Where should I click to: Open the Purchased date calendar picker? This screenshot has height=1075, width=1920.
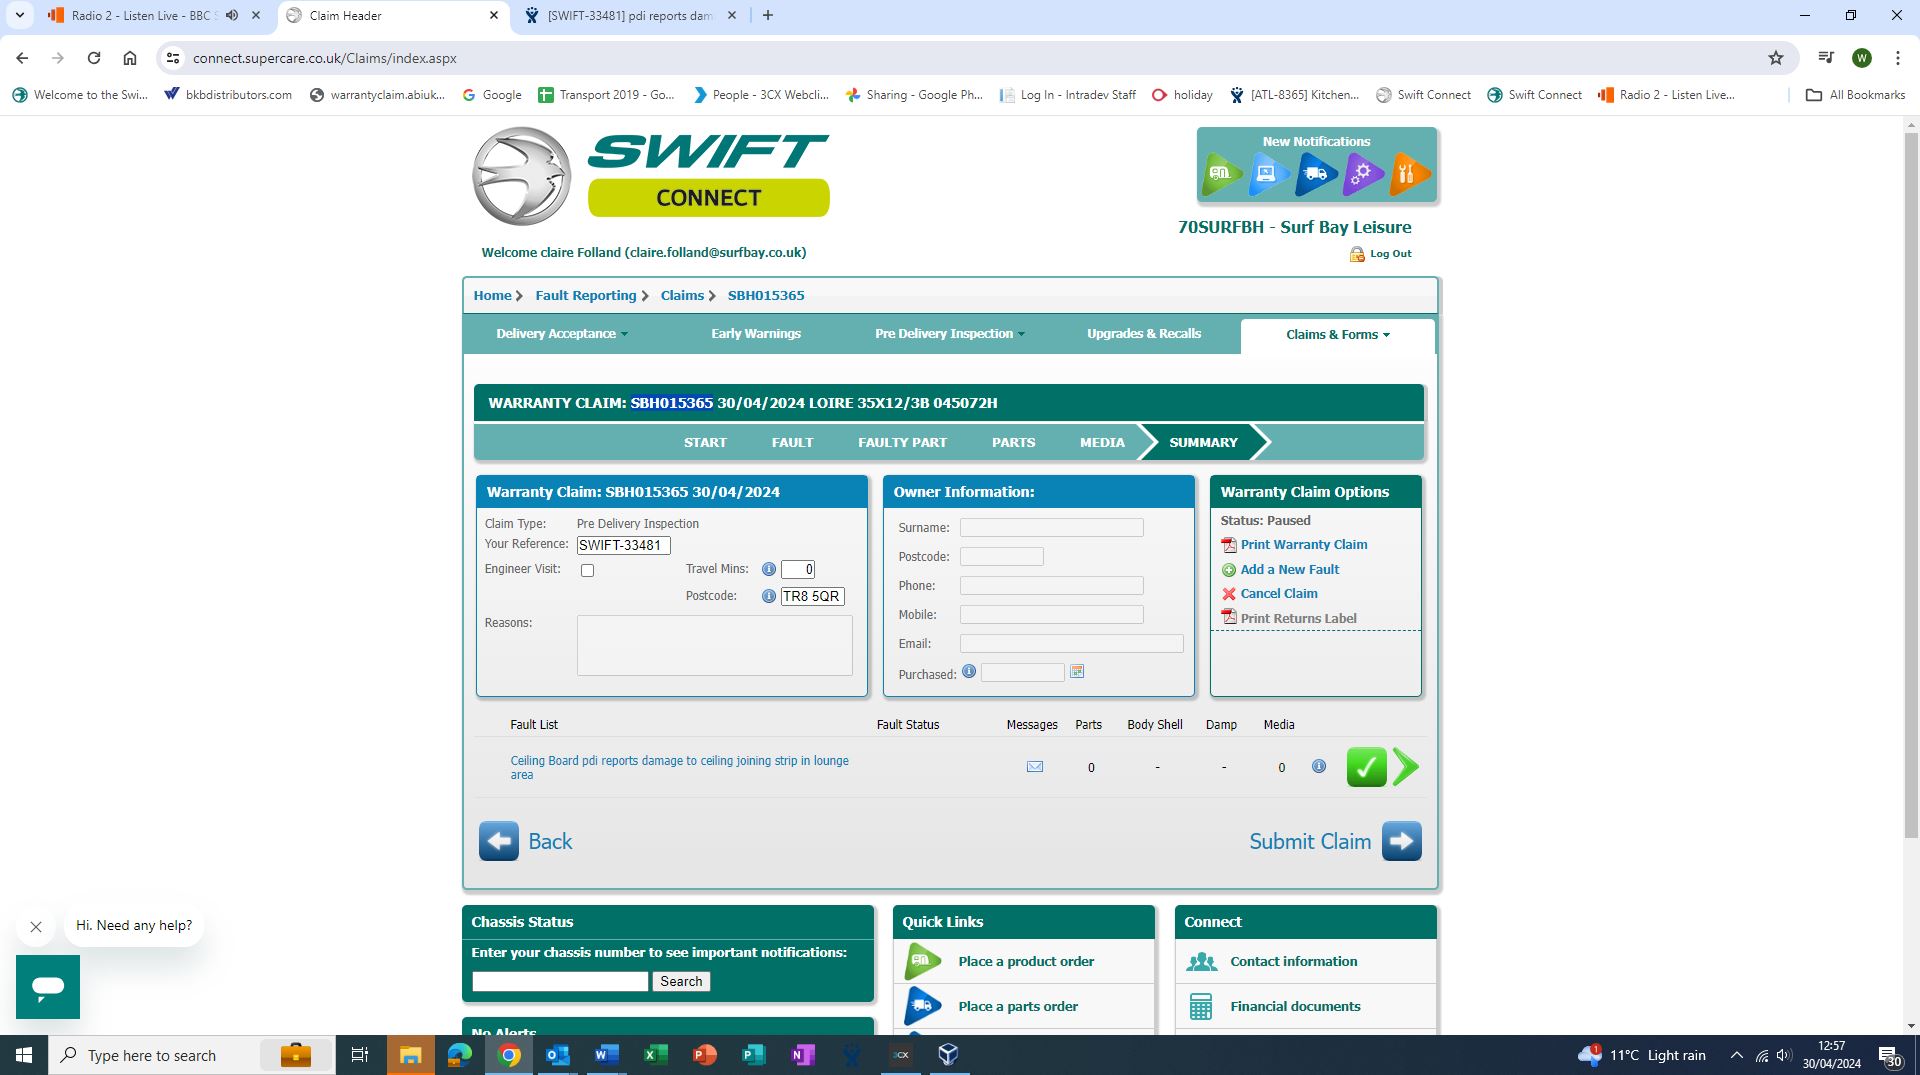click(1077, 672)
